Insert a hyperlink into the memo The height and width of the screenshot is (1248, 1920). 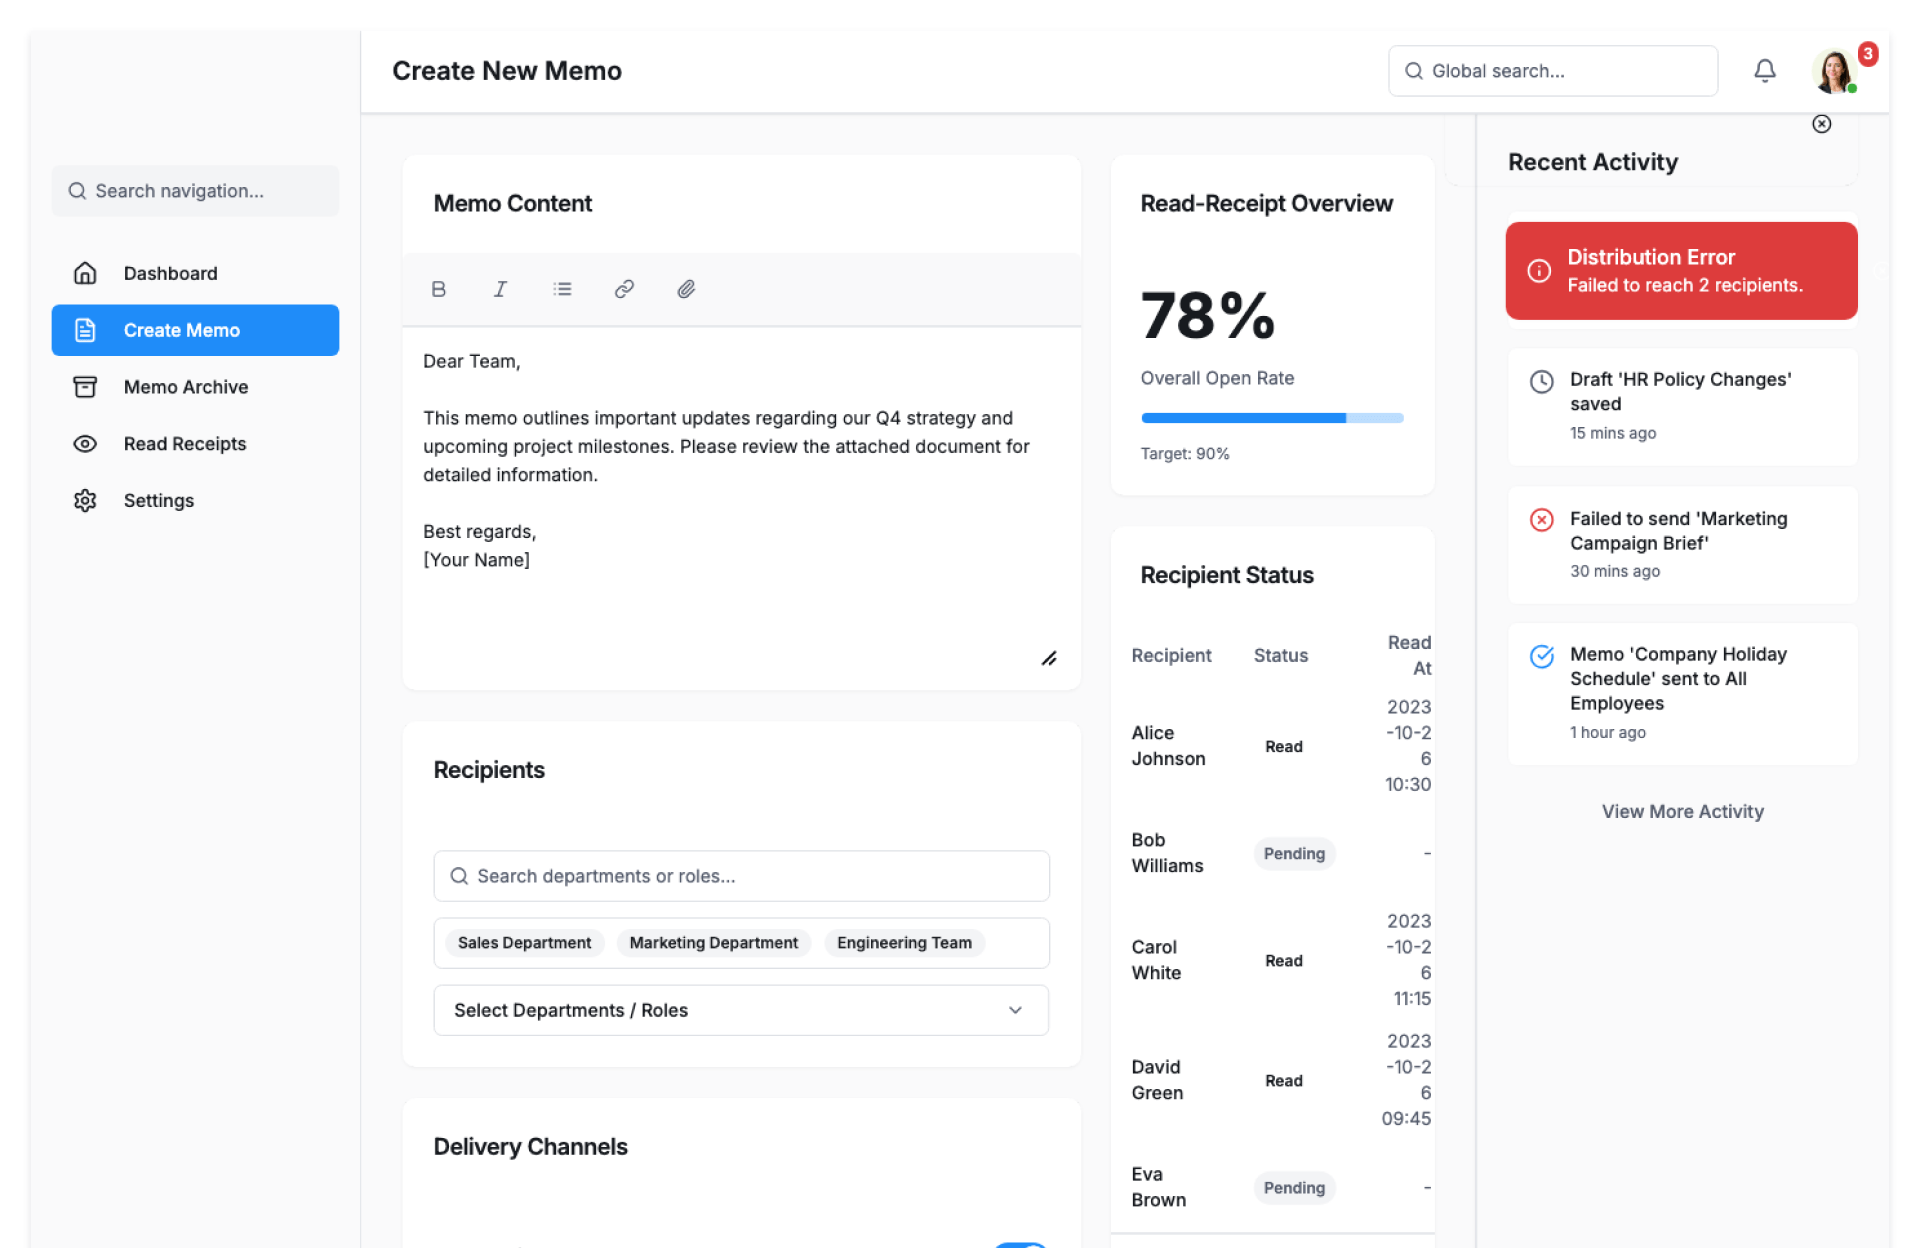(x=624, y=289)
